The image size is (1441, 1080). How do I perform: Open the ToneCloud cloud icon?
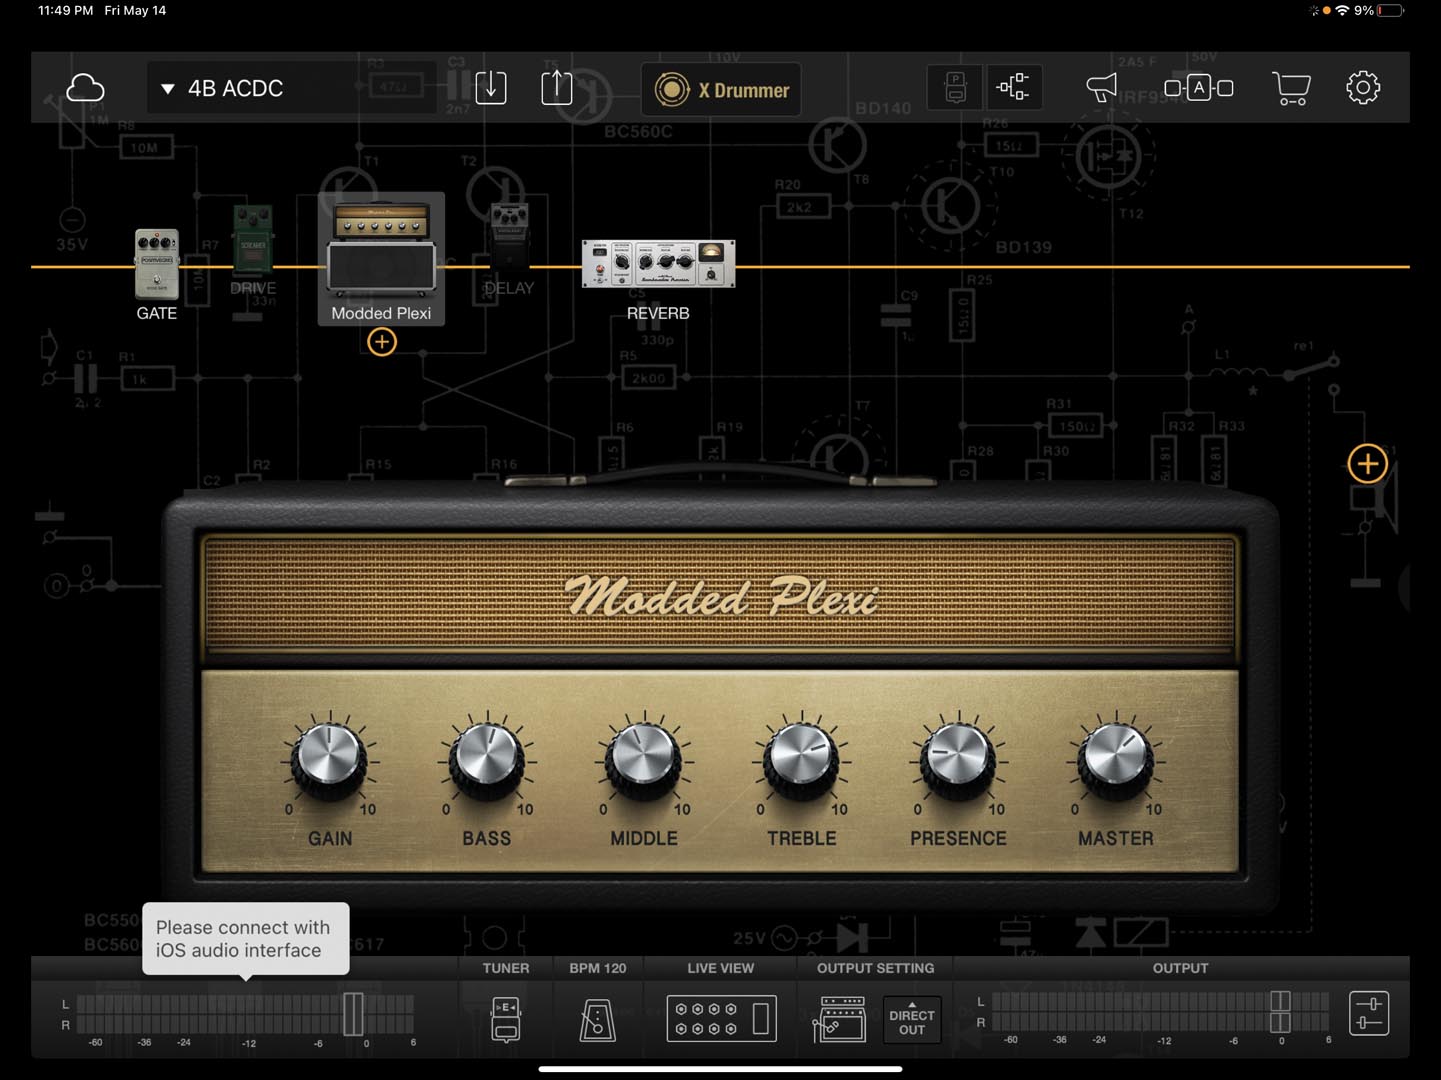(x=85, y=88)
